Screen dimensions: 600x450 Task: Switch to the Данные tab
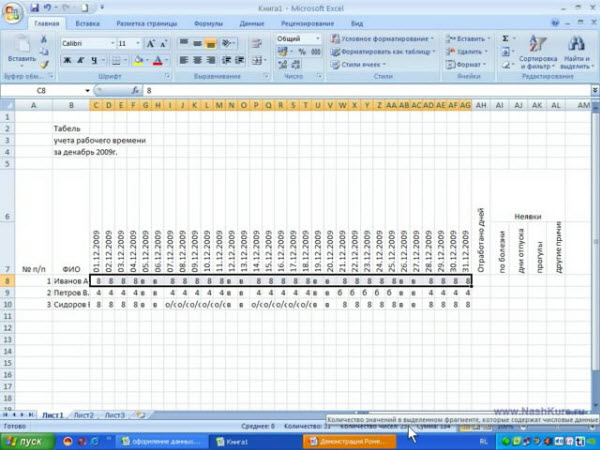click(x=252, y=23)
